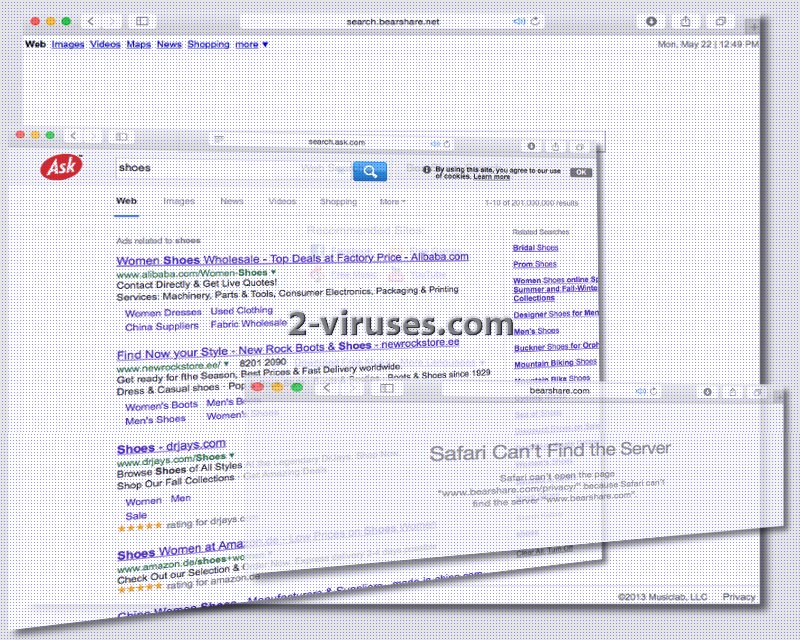The height and width of the screenshot is (640, 800).
Task: Select the Images tab on Ask results
Action: [x=179, y=201]
